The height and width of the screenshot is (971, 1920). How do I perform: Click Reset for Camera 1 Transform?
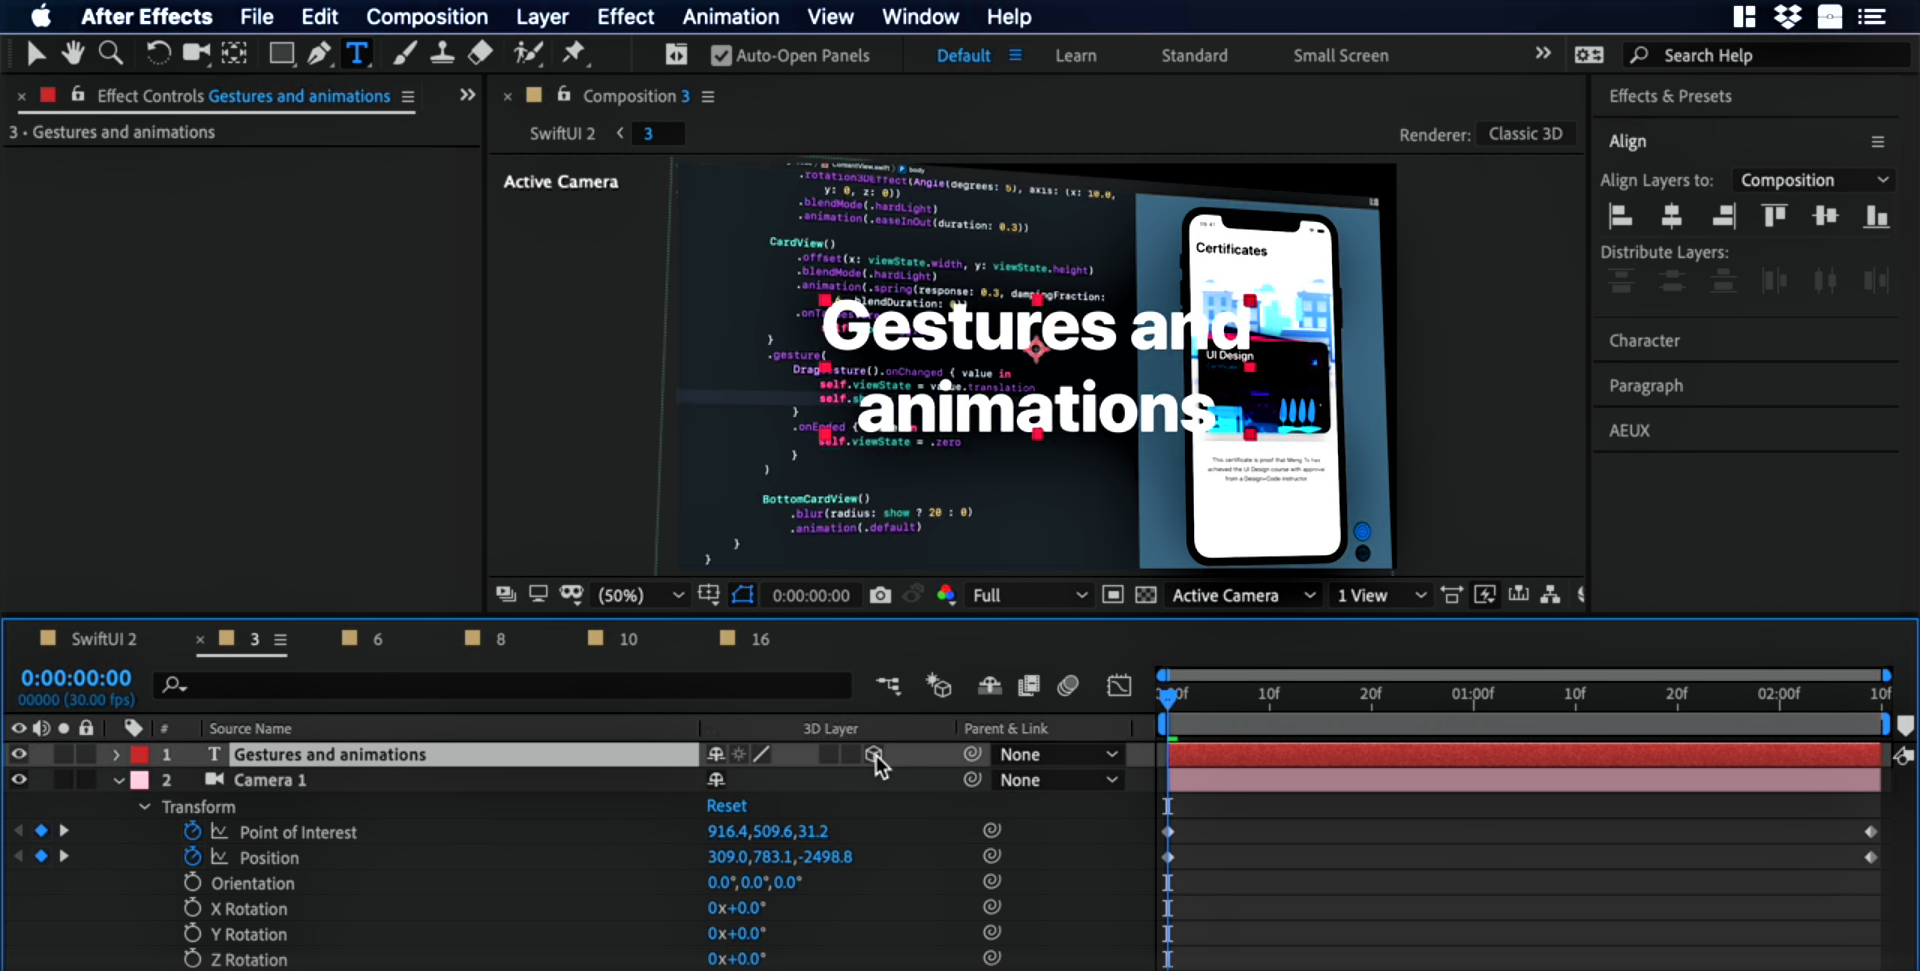point(726,806)
